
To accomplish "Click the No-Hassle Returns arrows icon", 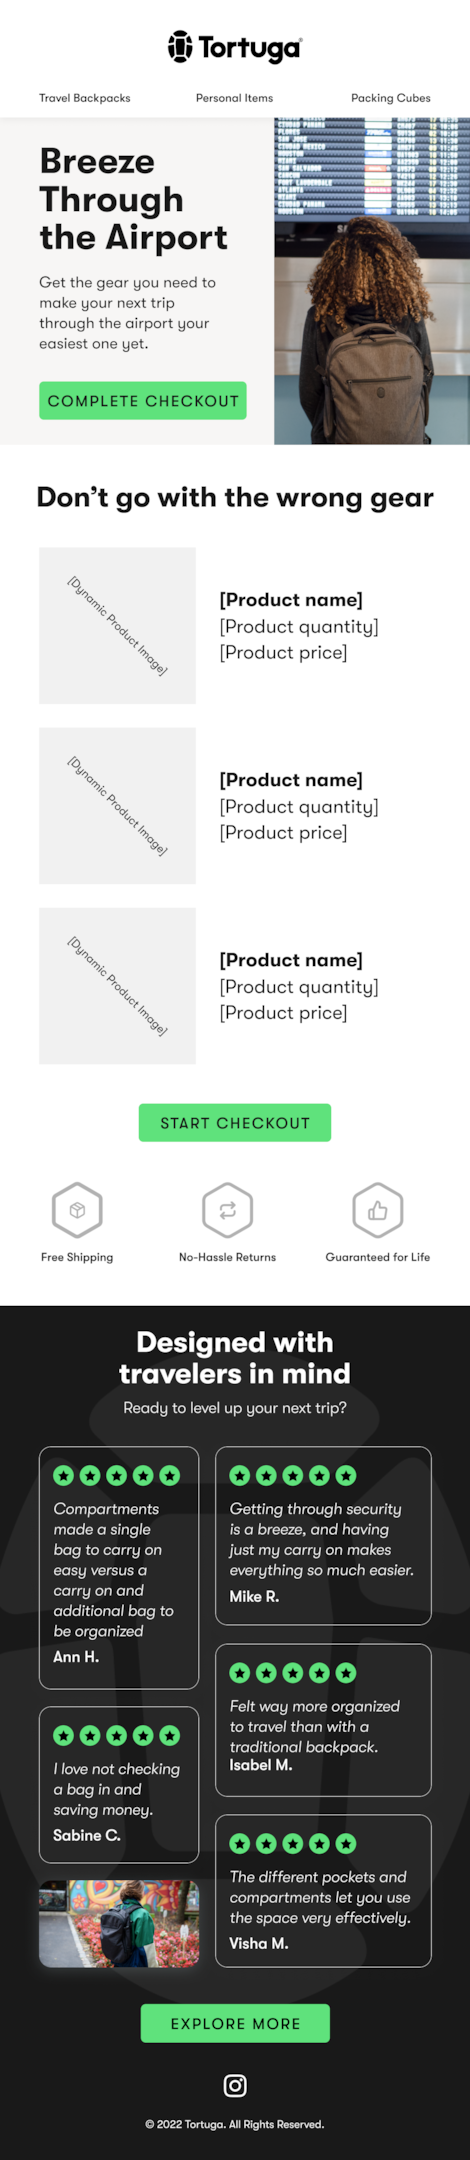I will (227, 1210).
